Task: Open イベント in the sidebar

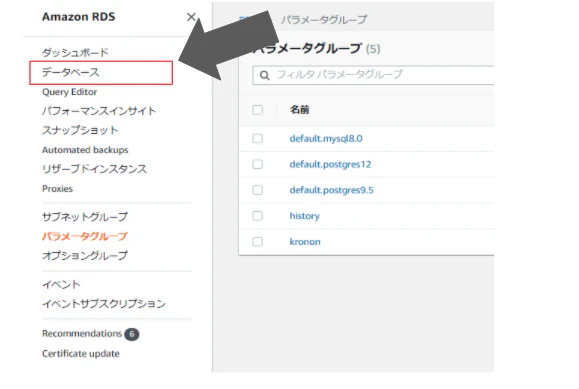Action: [x=61, y=284]
